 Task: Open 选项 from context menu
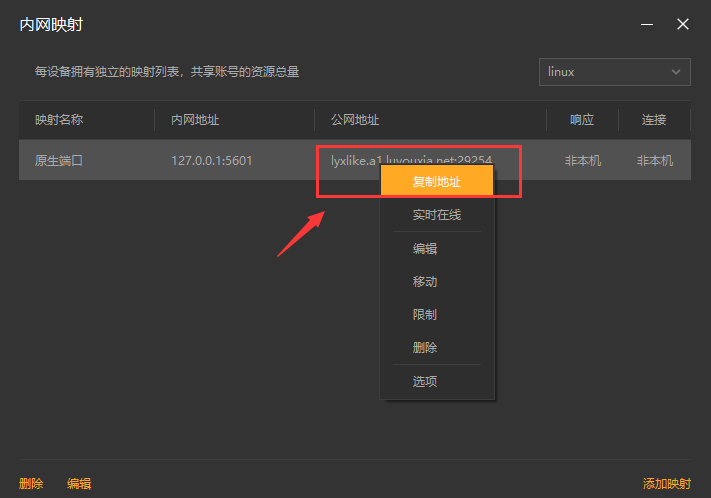click(425, 381)
